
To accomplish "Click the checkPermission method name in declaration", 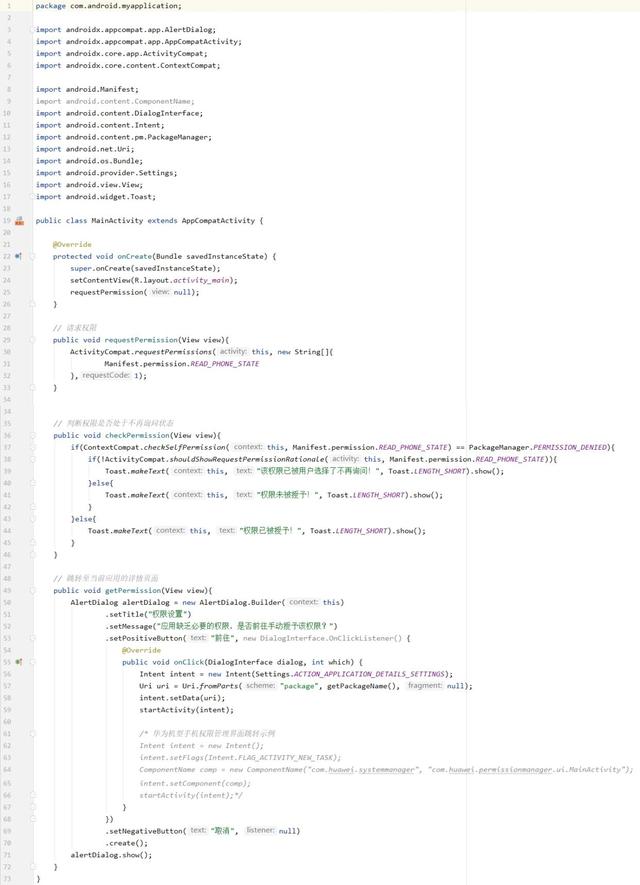I will (137, 435).
